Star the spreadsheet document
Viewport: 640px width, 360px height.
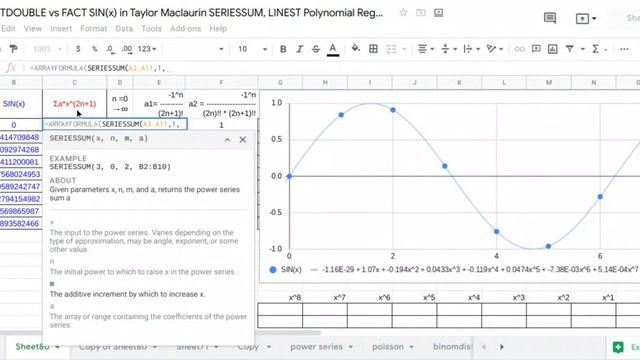(x=403, y=13)
